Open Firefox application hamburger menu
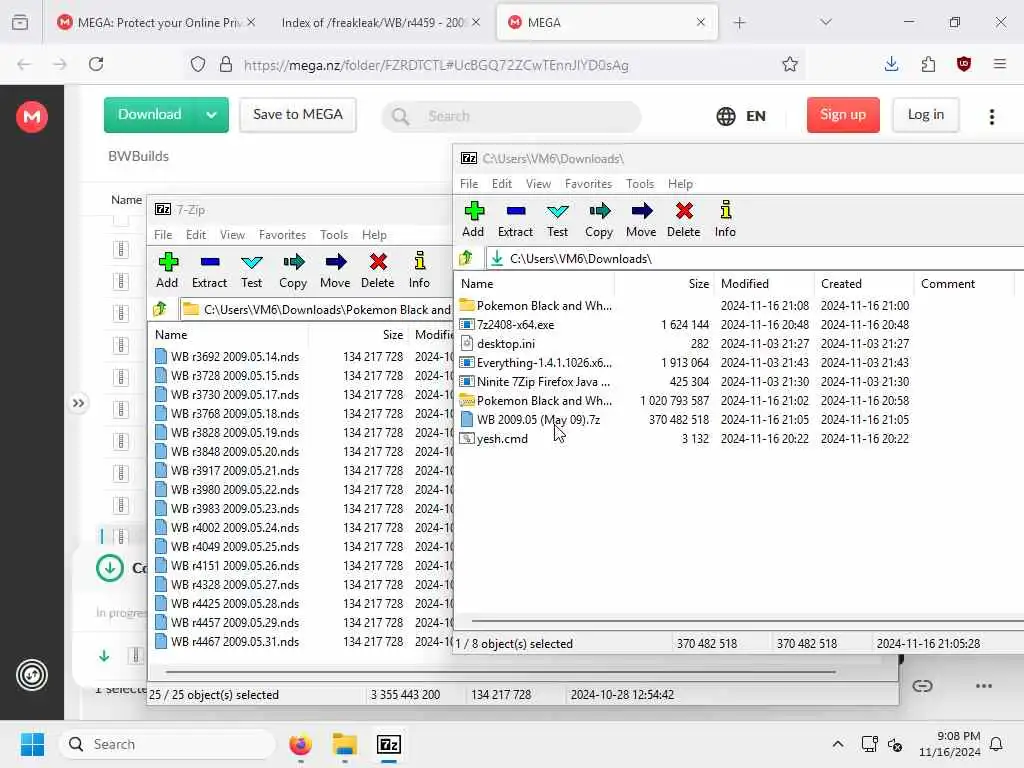The width and height of the screenshot is (1024, 768). tap(1000, 64)
